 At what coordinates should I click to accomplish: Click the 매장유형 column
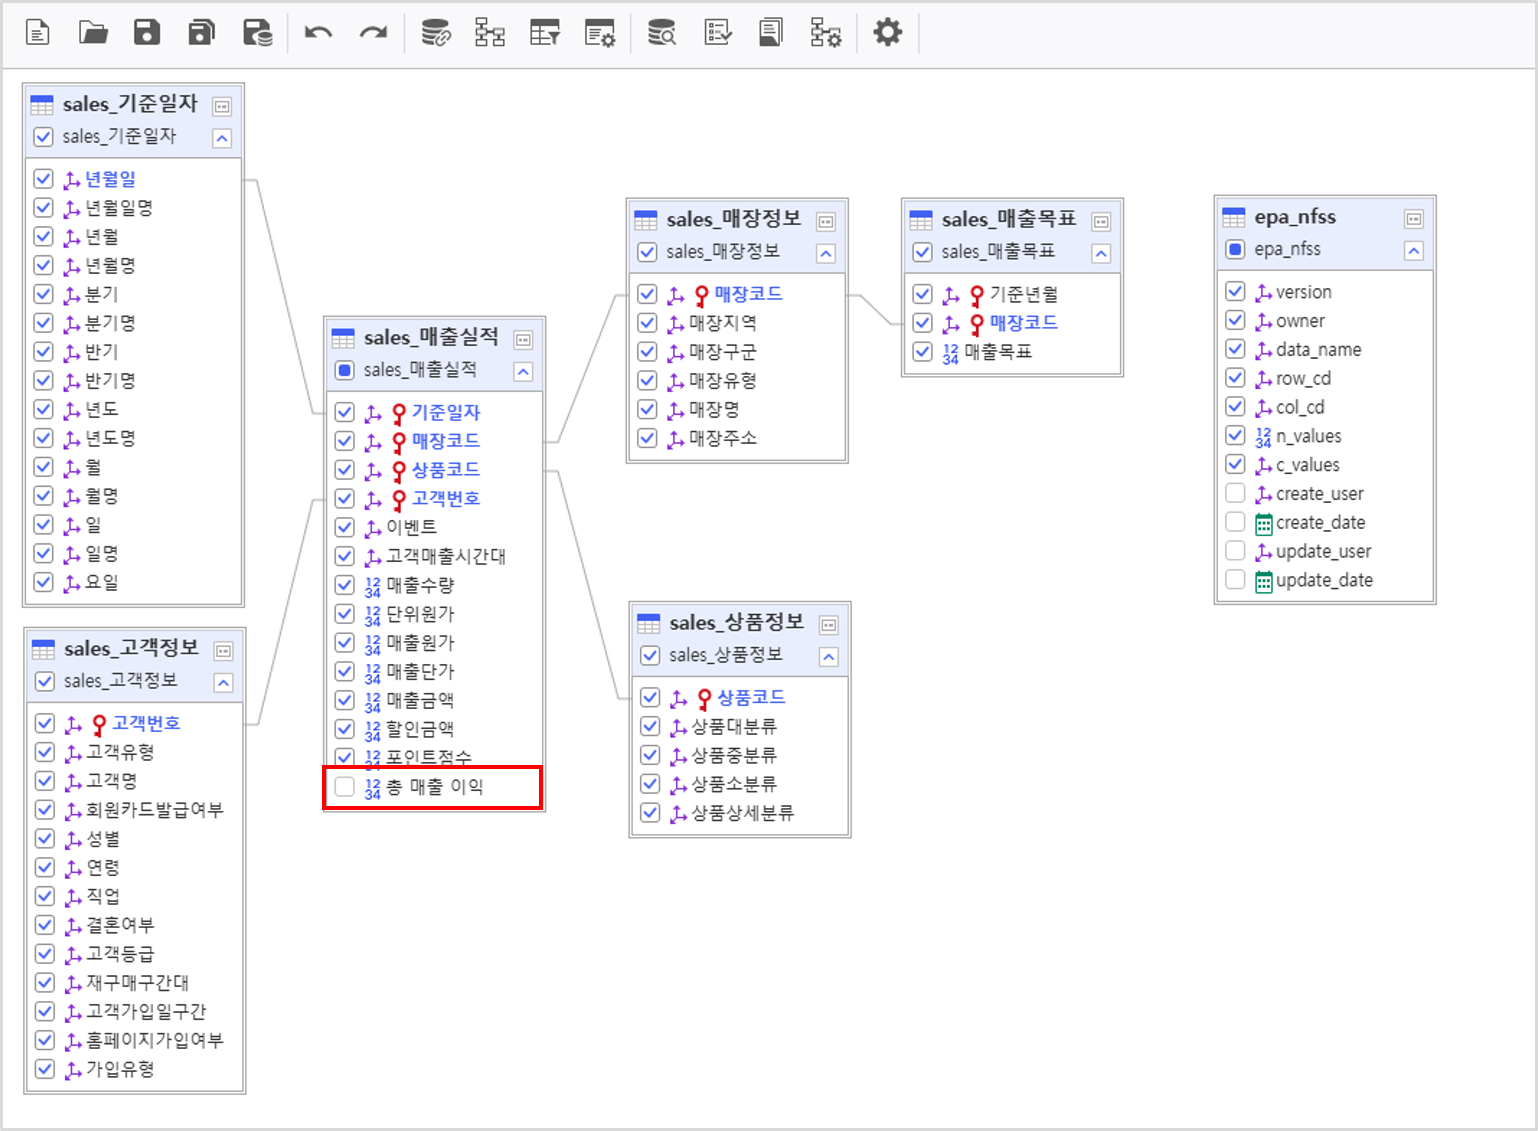[723, 381]
